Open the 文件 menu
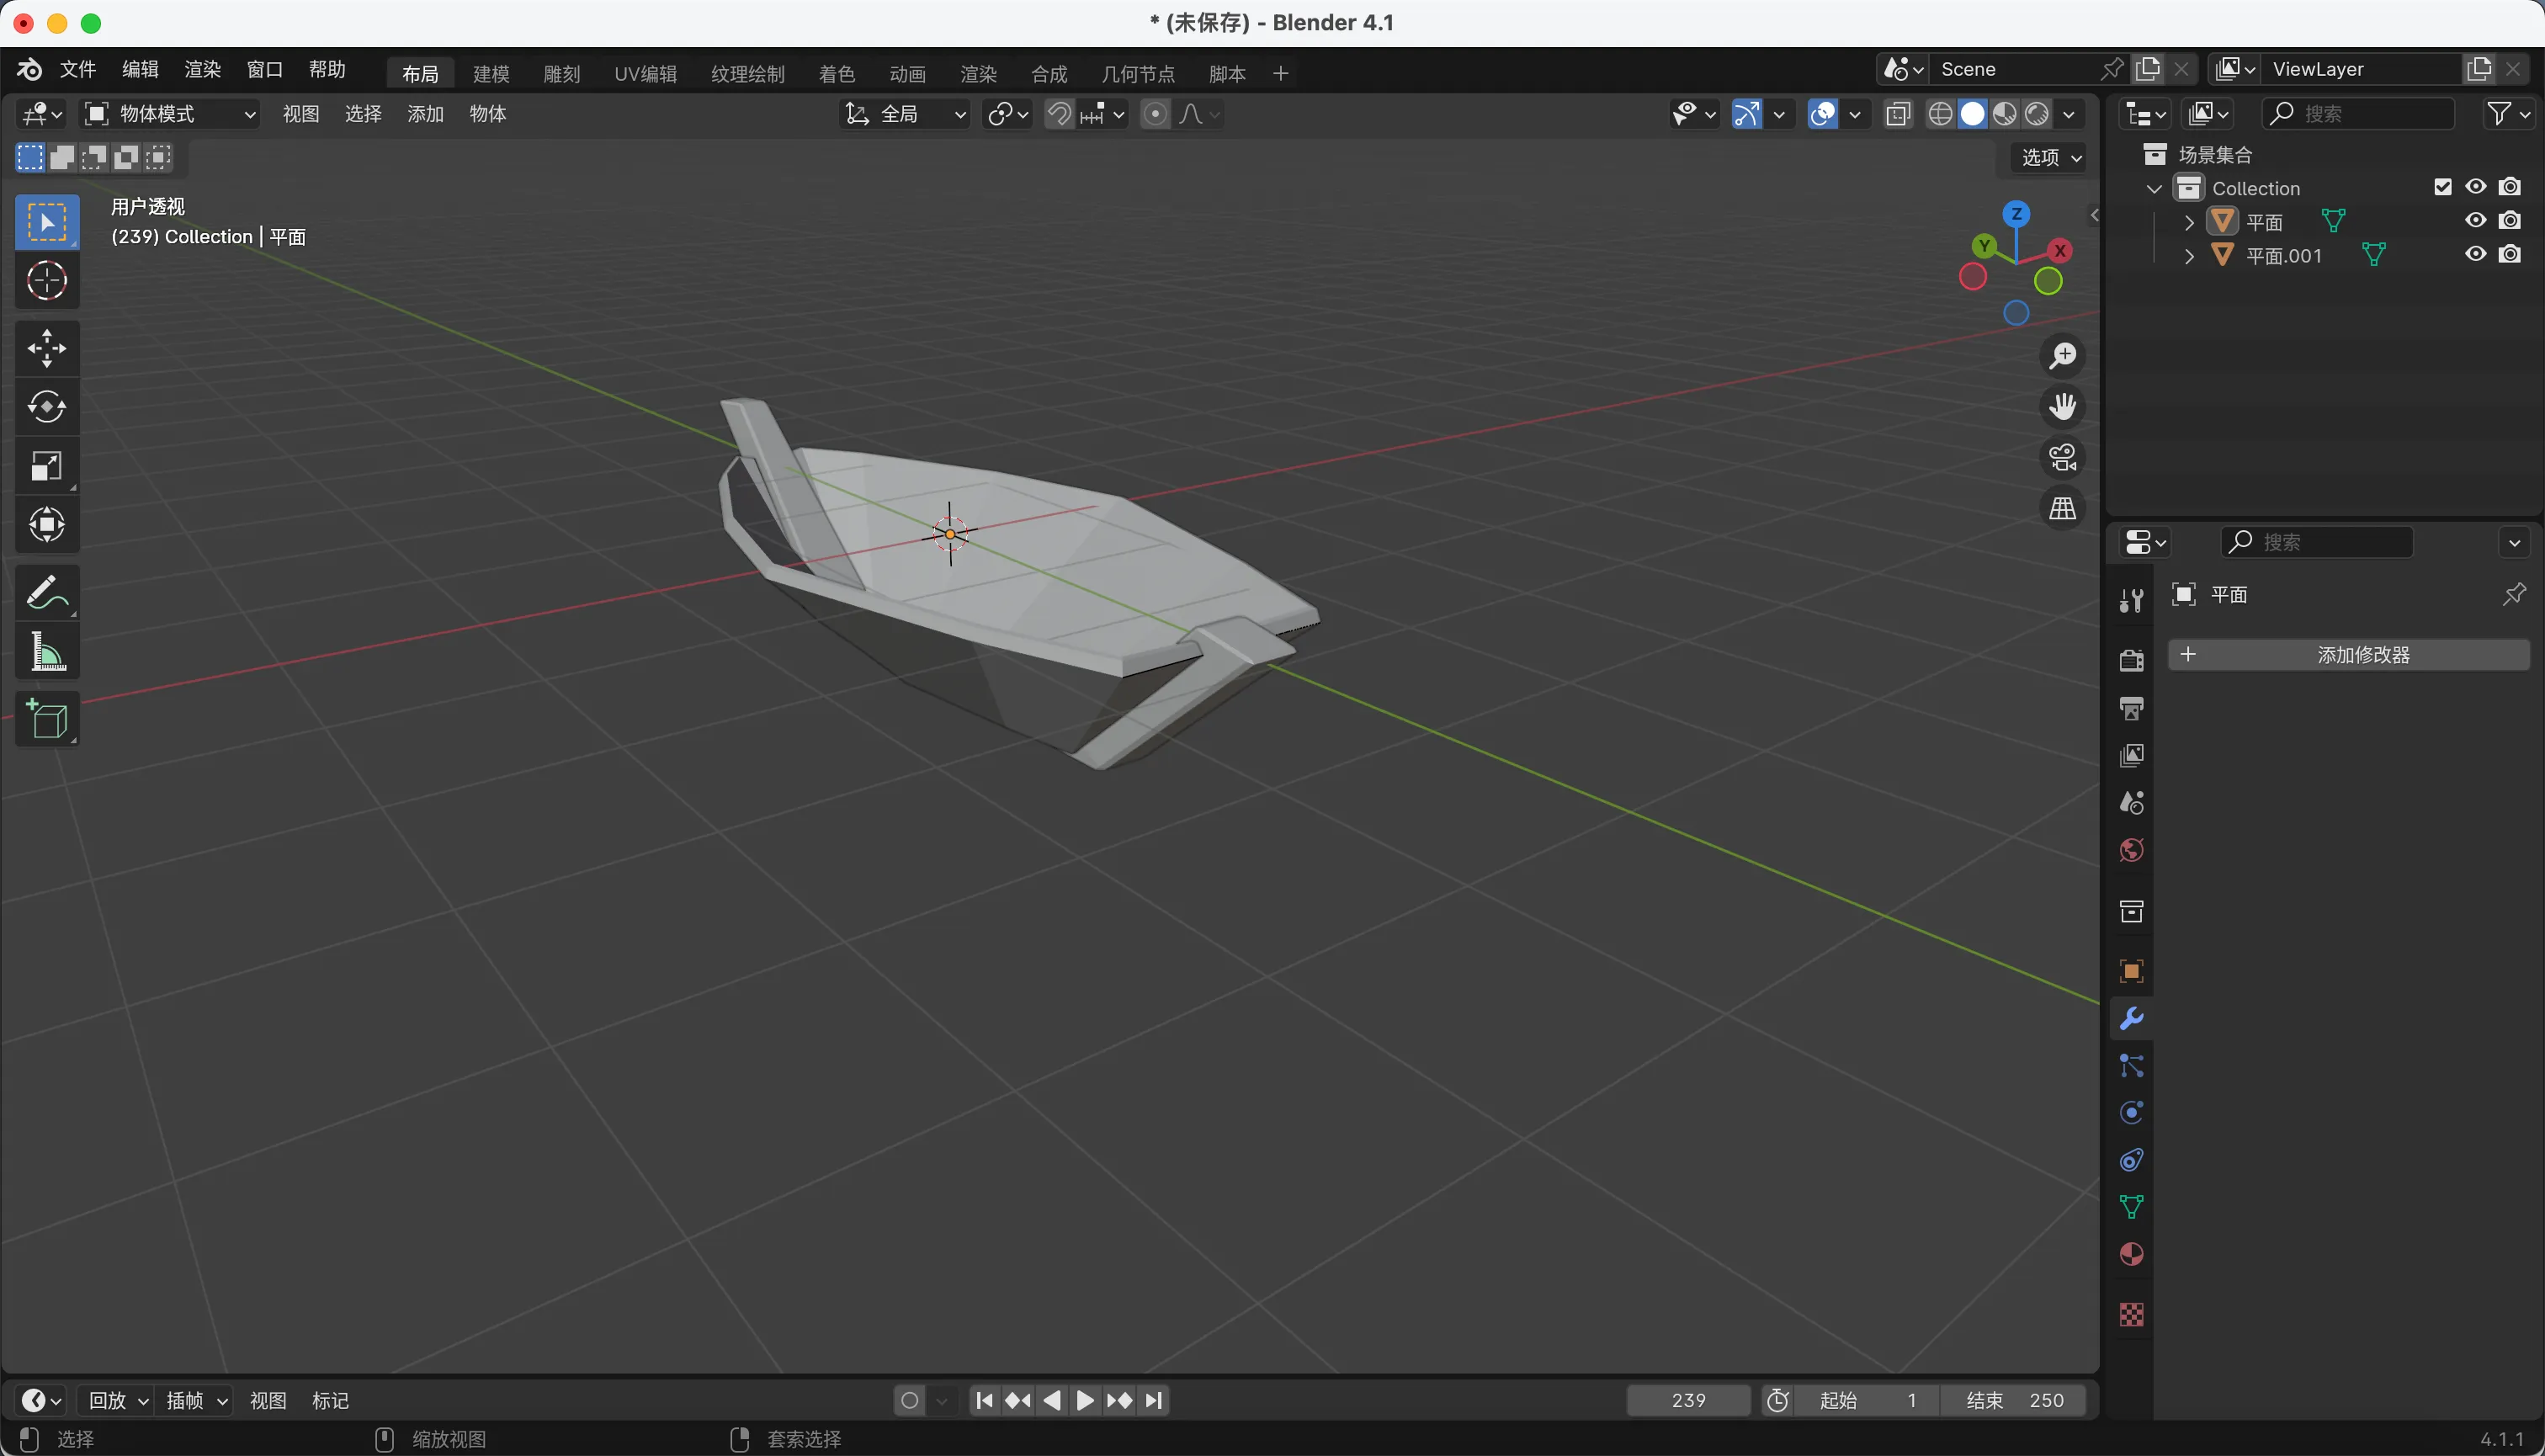Viewport: 2545px width, 1456px height. tap(77, 69)
